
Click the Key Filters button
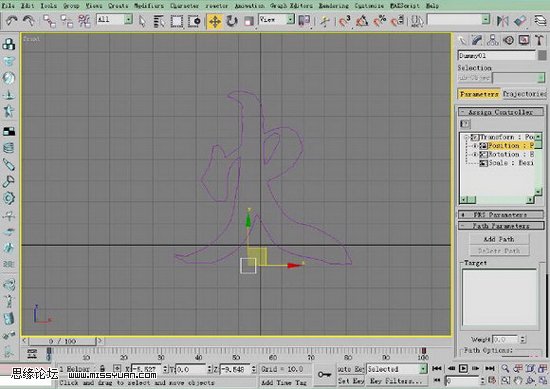[396, 381]
